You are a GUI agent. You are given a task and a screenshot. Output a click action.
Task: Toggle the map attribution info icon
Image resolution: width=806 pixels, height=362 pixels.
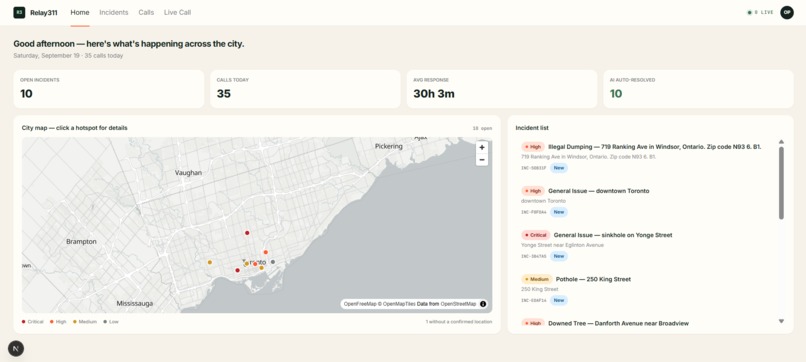(x=483, y=304)
